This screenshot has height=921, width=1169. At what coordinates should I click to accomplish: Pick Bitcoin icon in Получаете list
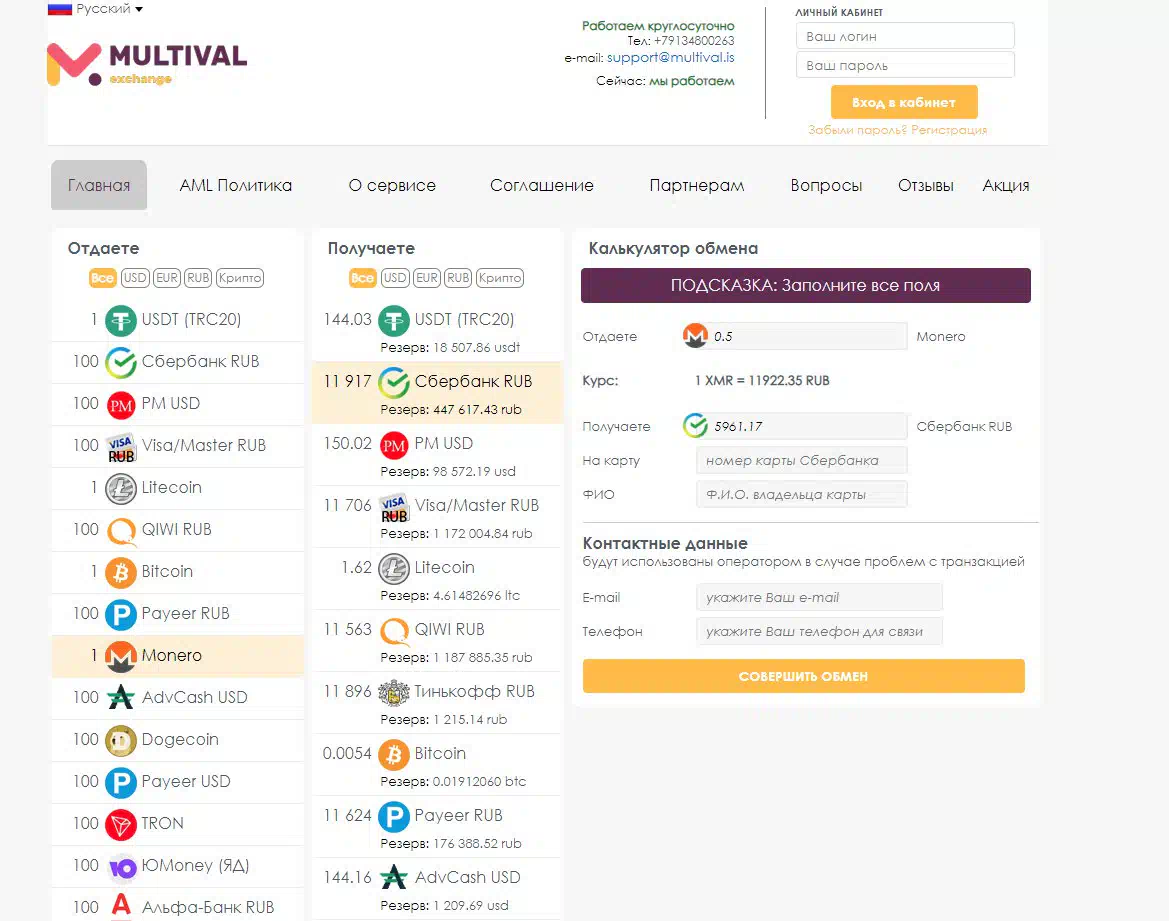394,755
